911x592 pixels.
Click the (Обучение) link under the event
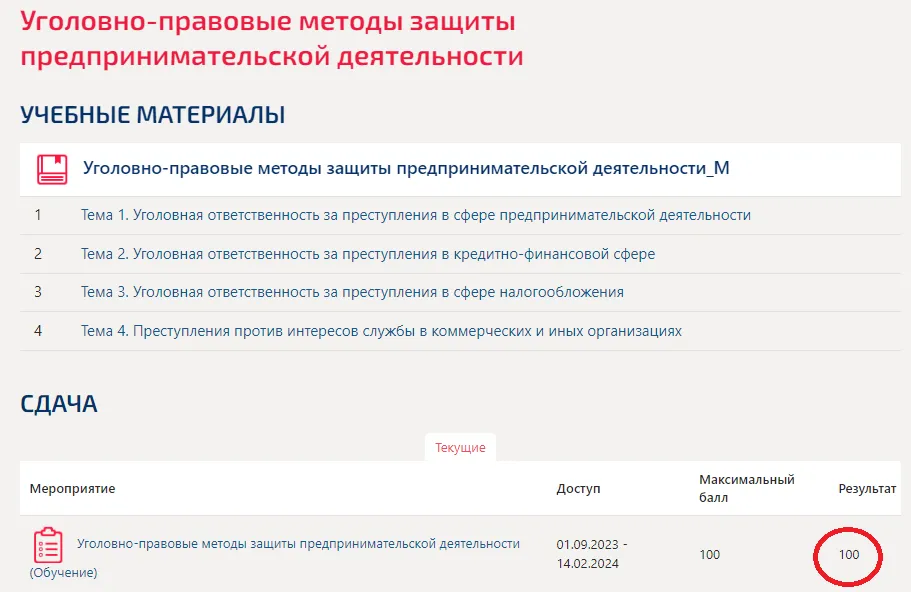tap(64, 573)
